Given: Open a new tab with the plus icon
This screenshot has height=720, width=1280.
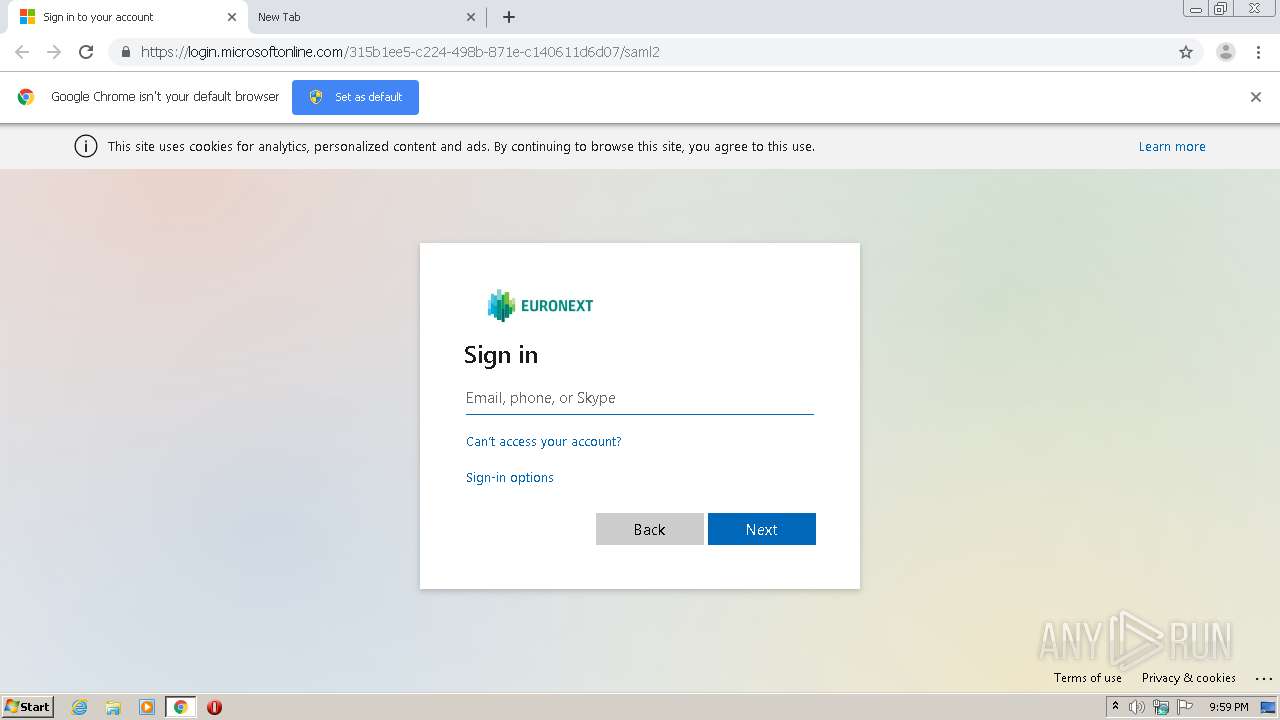Looking at the screenshot, I should [x=509, y=17].
